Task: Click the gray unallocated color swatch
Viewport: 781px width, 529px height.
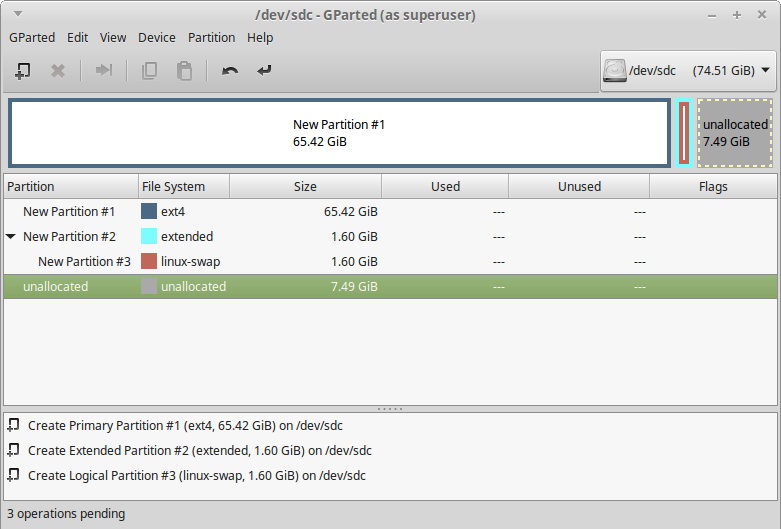Action: click(x=149, y=286)
